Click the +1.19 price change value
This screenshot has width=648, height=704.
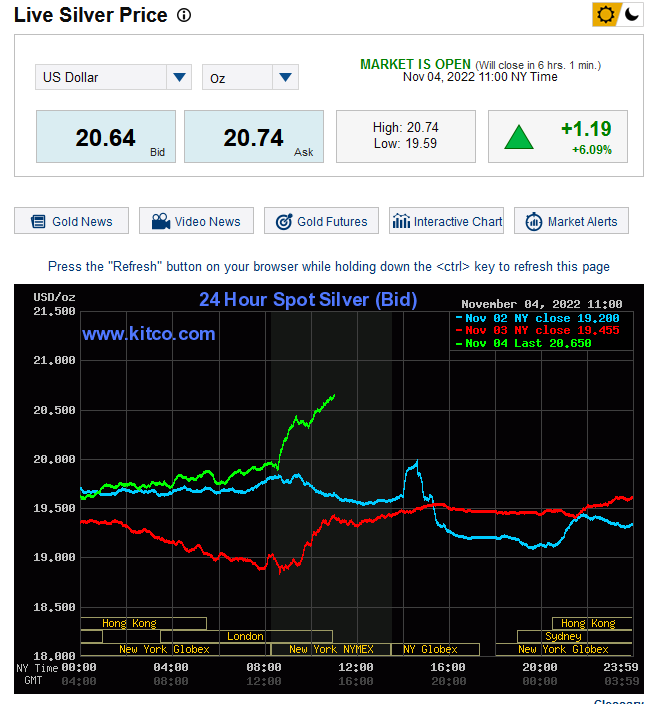coord(586,129)
